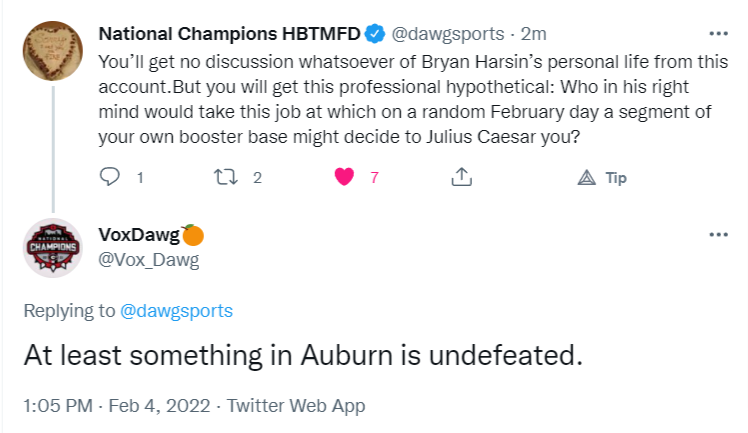Viewport: 748px width, 433px height.
Task: Open the VoxDawg display name
Action: point(139,235)
